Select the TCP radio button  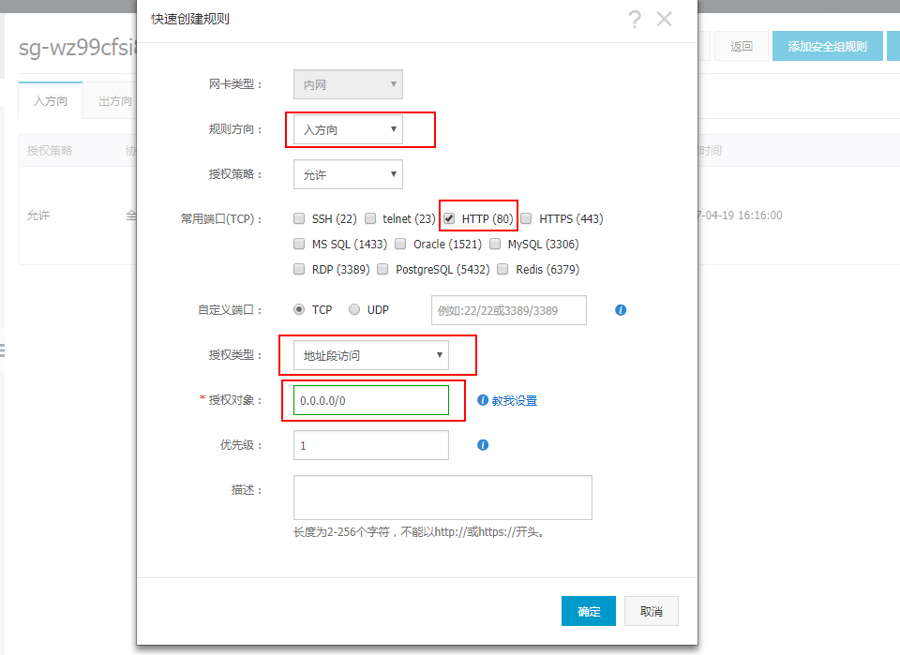pos(299,310)
